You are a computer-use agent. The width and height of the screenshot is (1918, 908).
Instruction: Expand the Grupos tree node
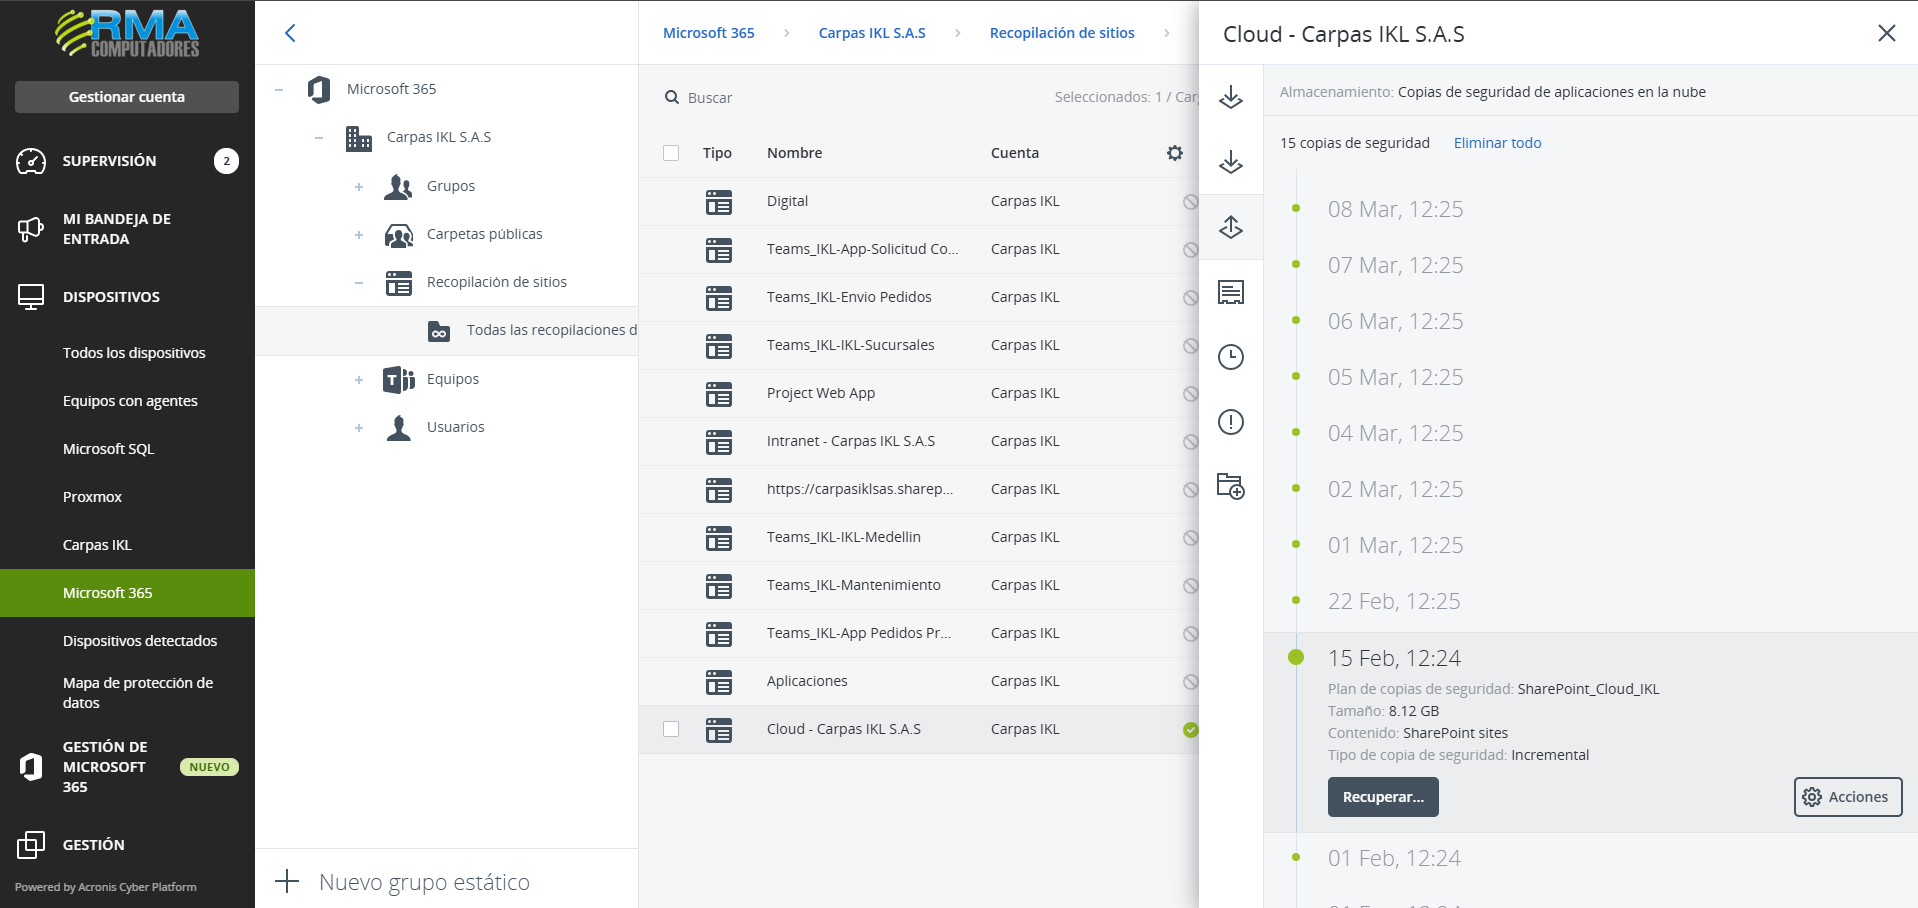coord(359,187)
